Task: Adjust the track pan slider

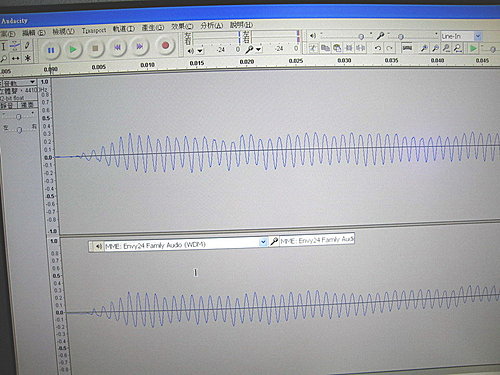Action: 19,130
